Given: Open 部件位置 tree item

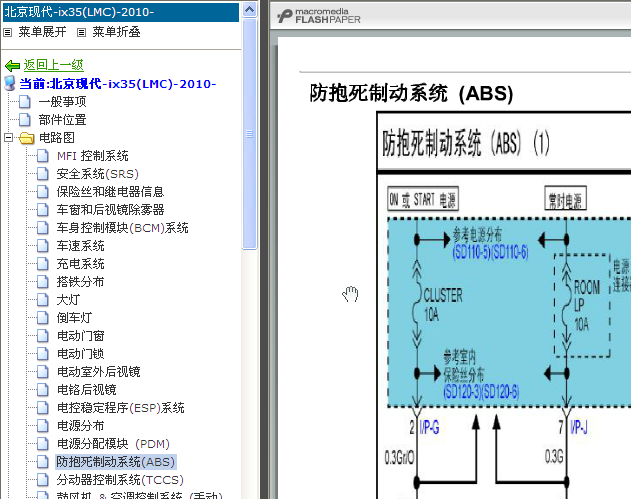Looking at the screenshot, I should coord(62,120).
